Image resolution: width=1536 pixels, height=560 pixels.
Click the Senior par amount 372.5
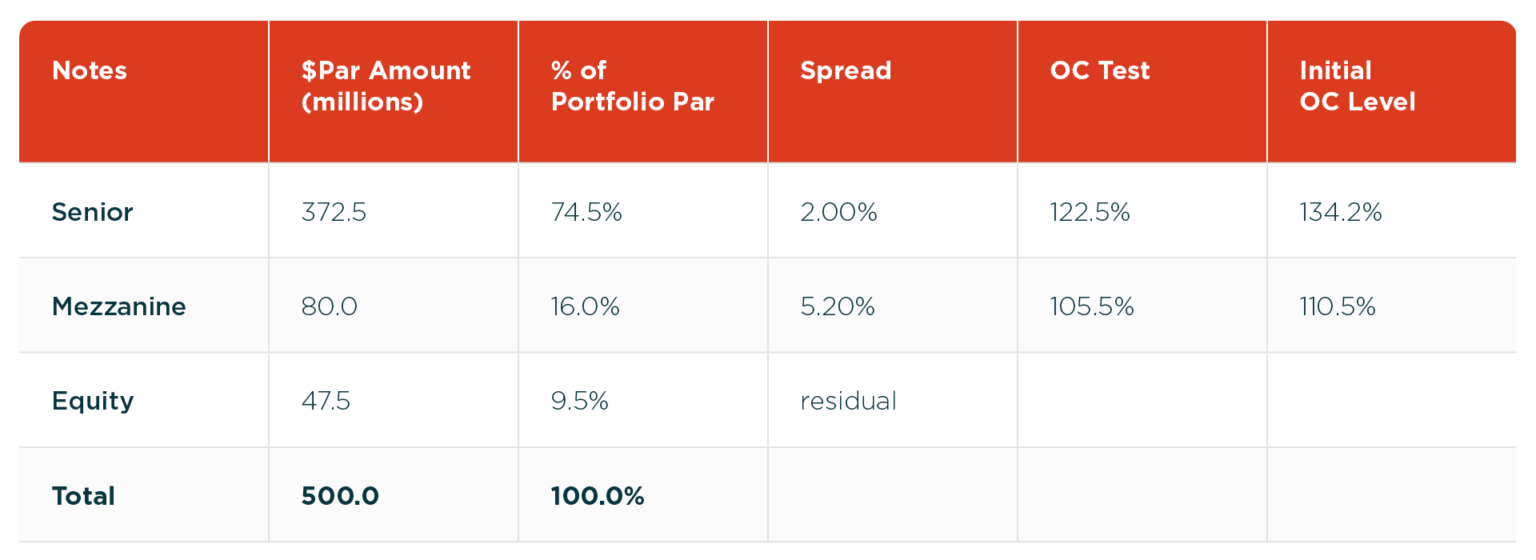point(333,212)
